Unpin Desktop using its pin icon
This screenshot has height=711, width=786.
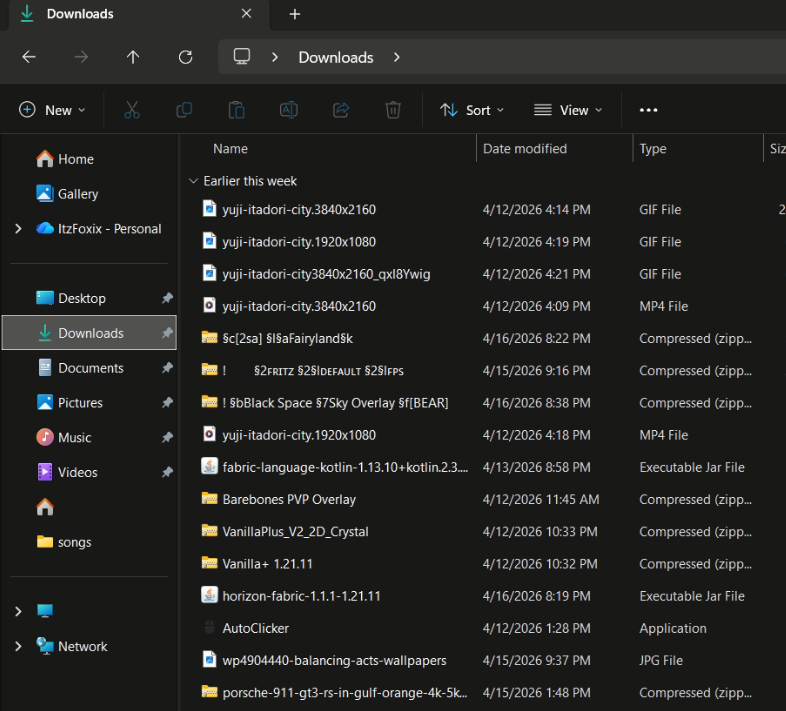pyautogui.click(x=167, y=298)
